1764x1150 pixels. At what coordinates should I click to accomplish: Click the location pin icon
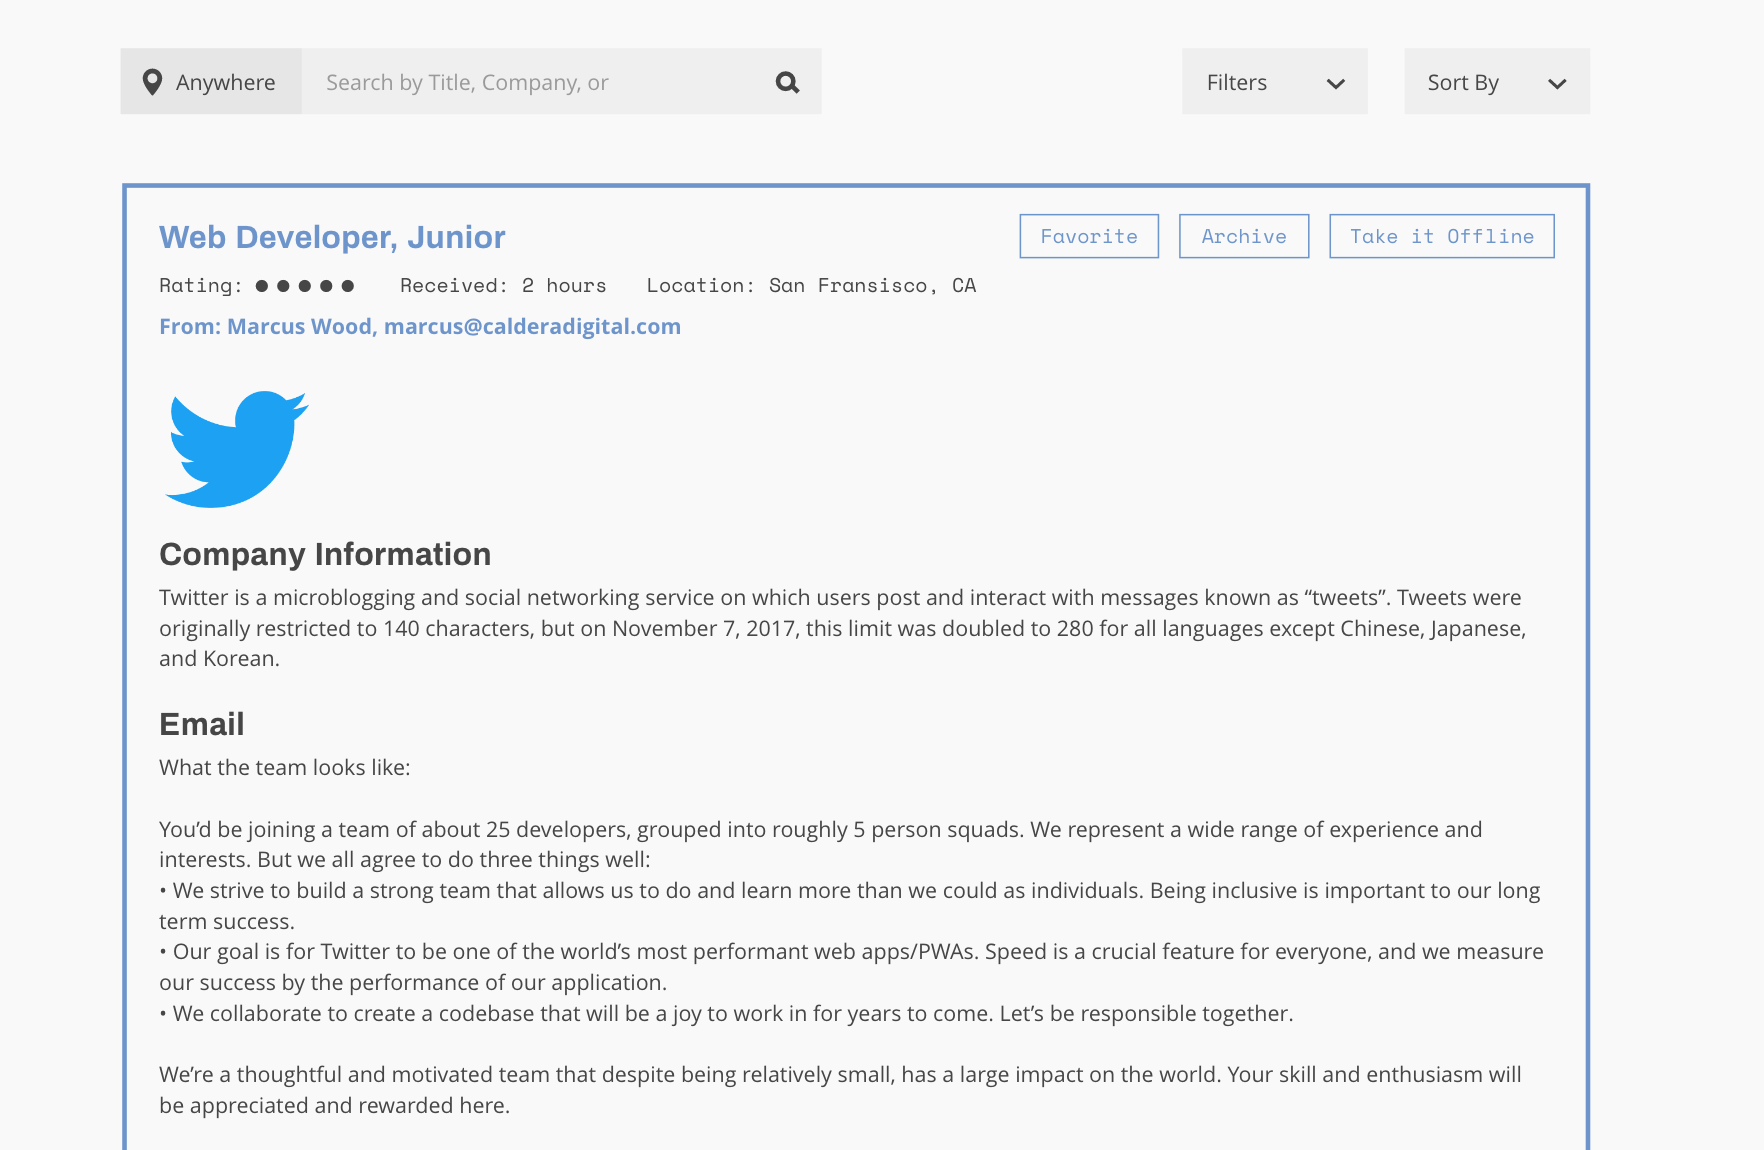click(x=152, y=82)
